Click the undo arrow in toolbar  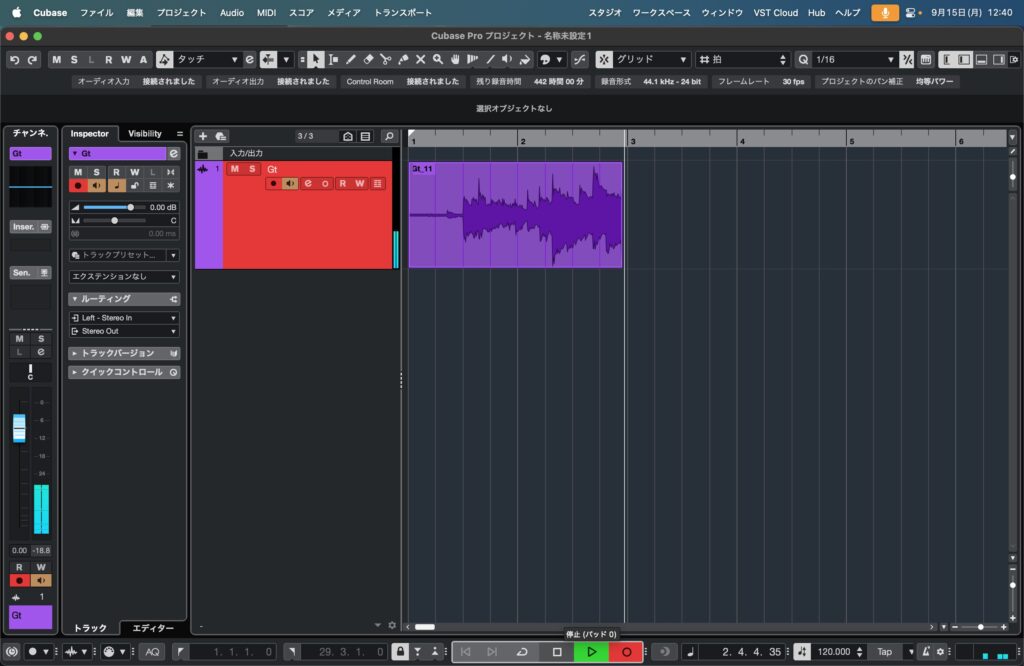tap(14, 60)
